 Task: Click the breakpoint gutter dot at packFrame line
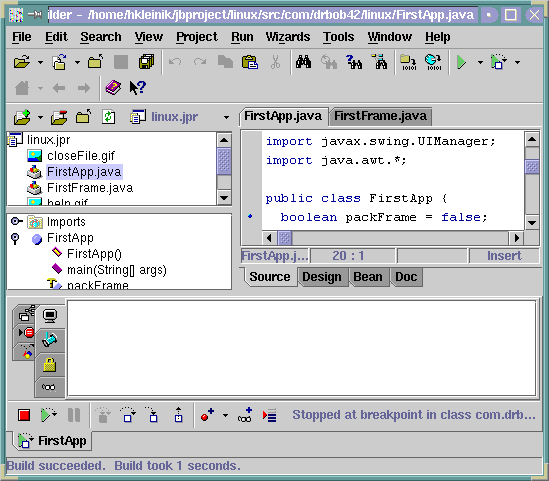(x=250, y=216)
